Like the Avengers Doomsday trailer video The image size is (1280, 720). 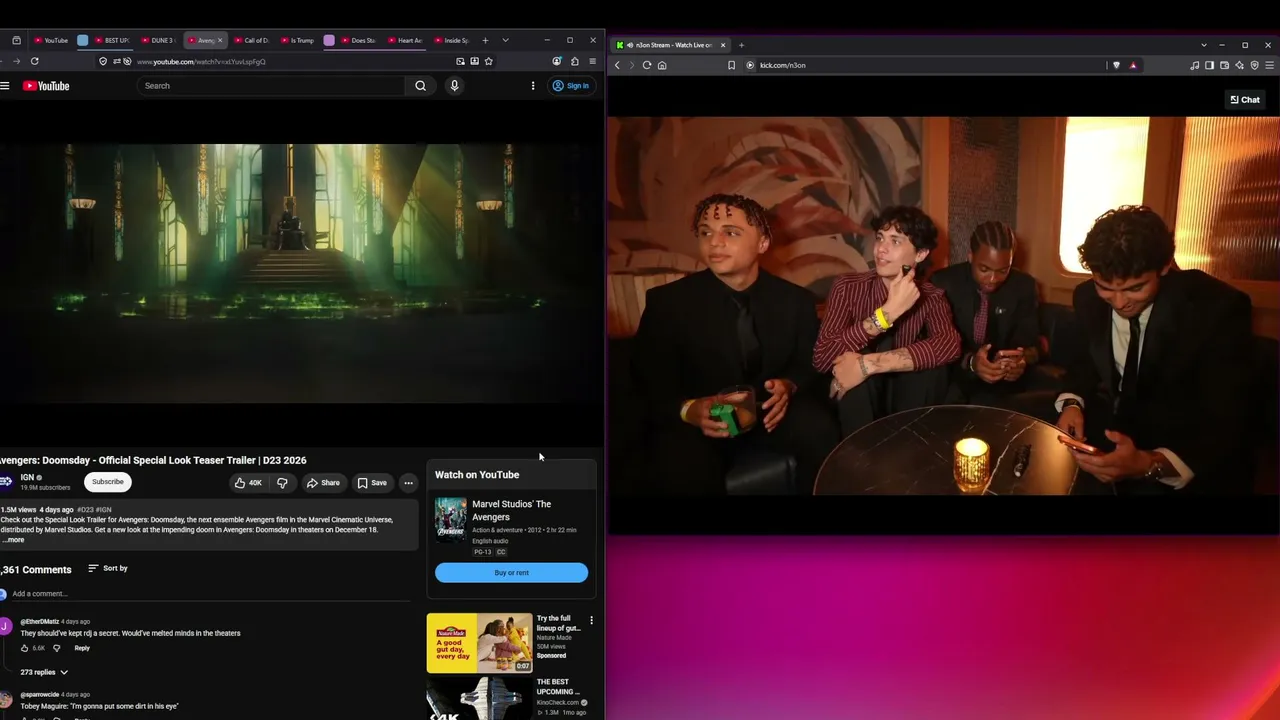click(x=248, y=483)
